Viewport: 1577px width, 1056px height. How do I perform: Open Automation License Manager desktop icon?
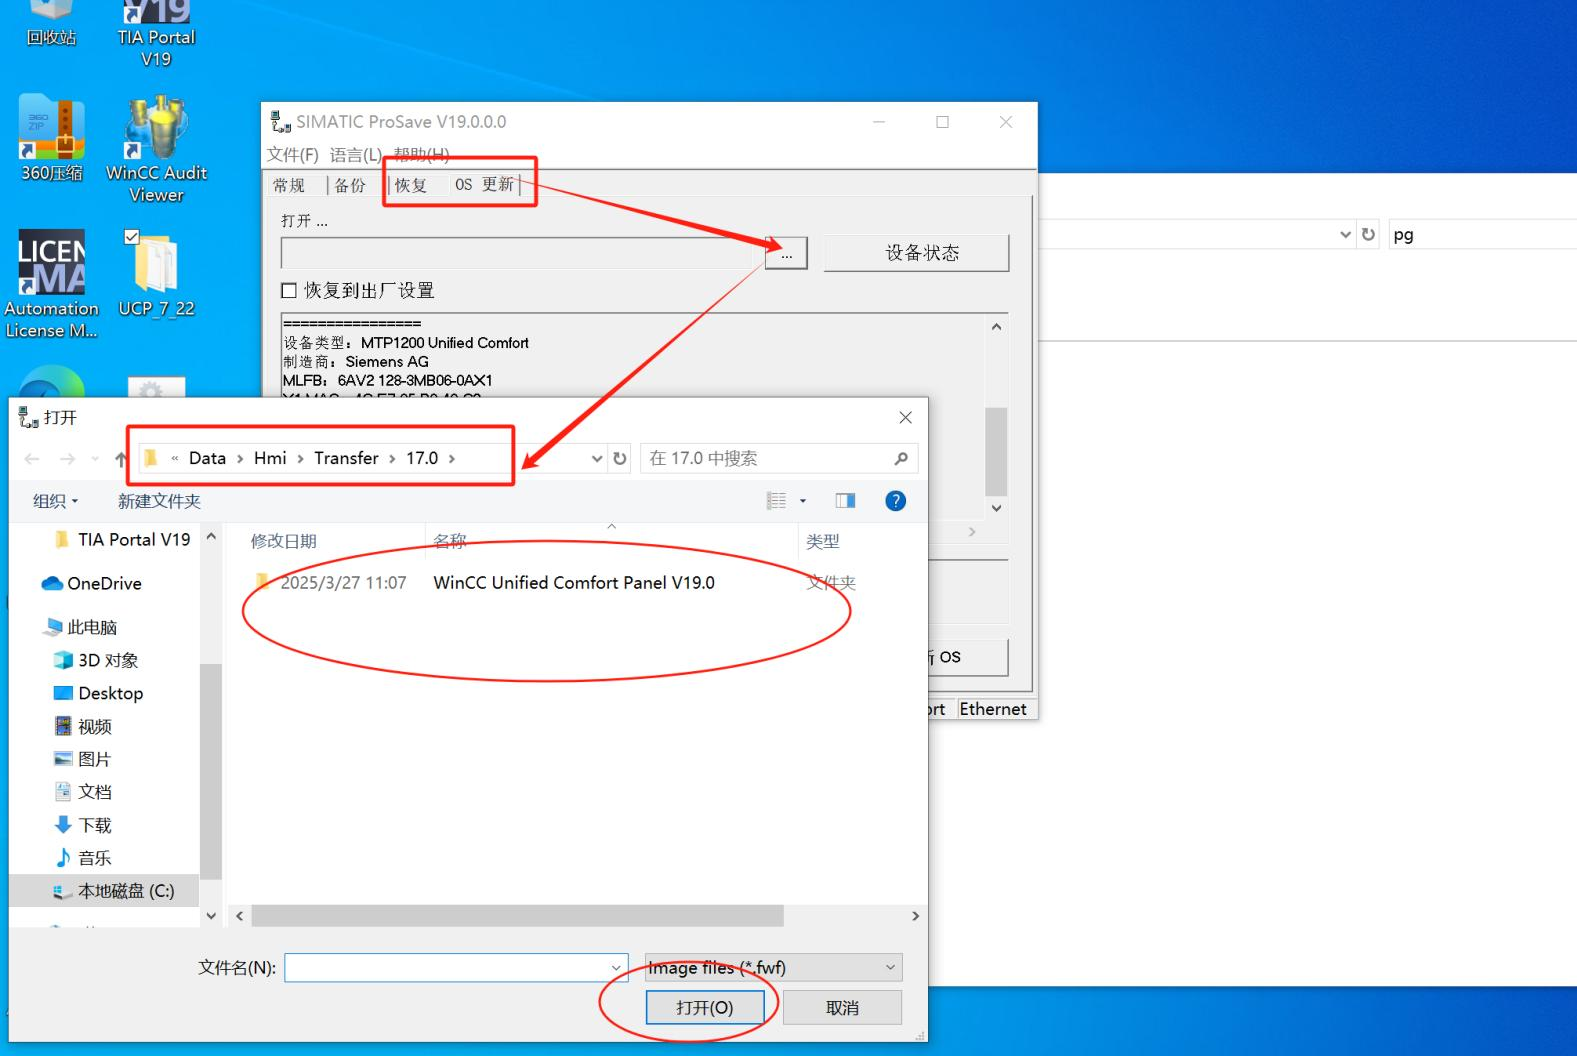coord(51,284)
